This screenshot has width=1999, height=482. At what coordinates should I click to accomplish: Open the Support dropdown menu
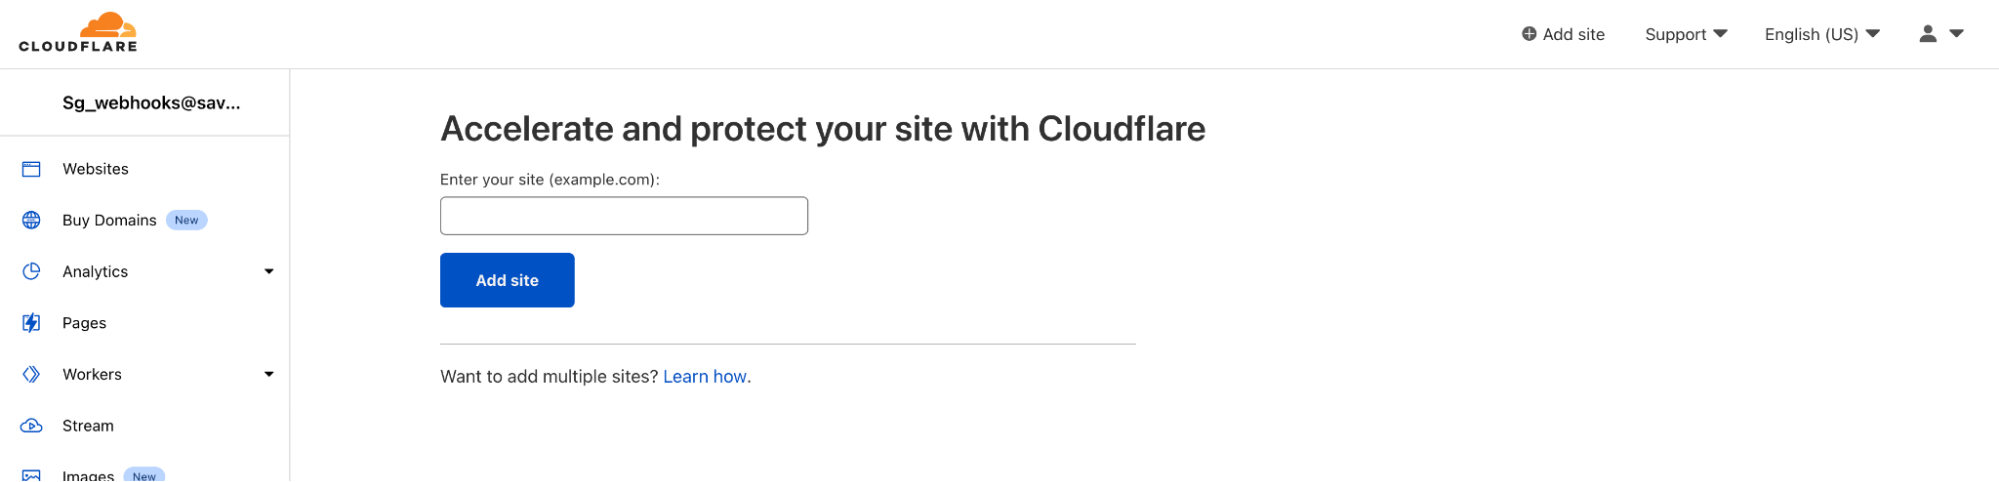[x=1686, y=34]
